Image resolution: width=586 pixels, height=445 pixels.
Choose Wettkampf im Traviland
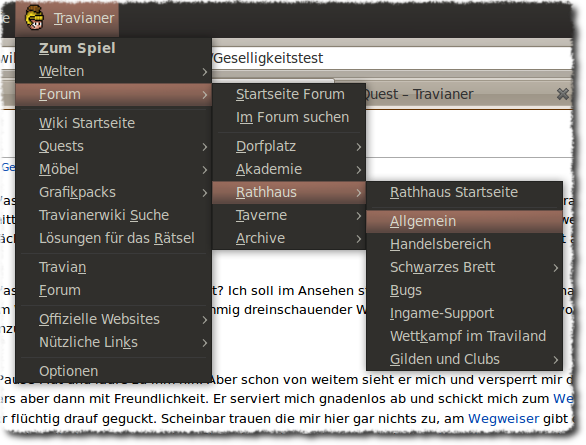point(465,337)
